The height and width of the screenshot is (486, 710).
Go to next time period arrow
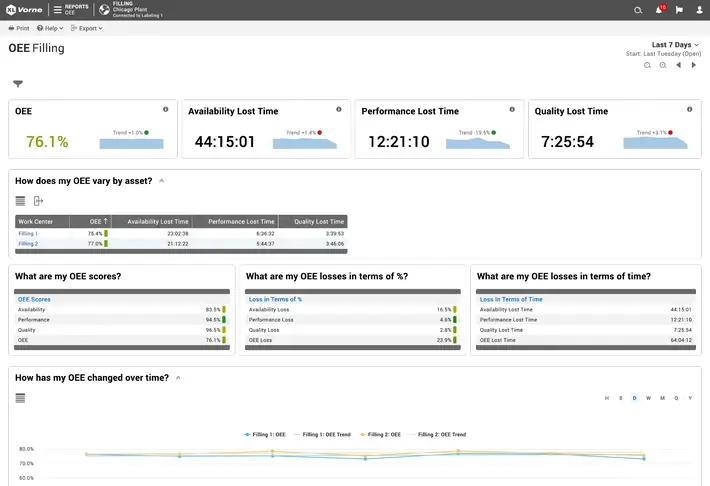click(694, 65)
